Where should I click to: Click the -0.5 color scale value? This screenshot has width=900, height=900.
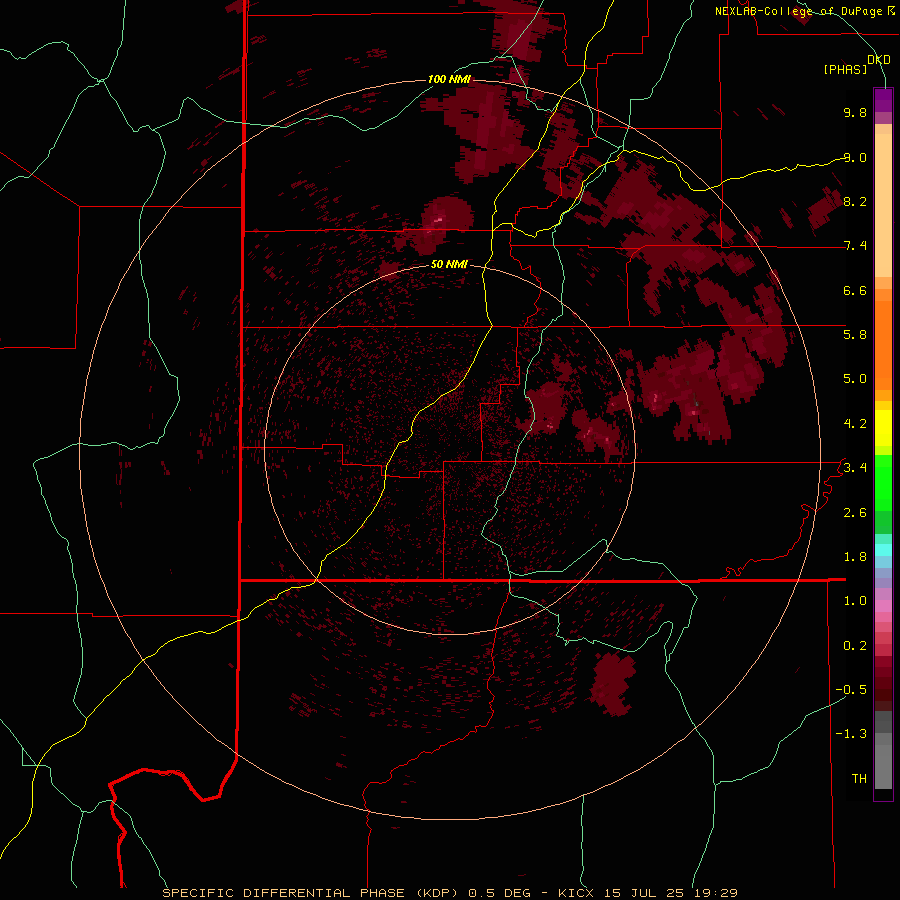point(851,689)
